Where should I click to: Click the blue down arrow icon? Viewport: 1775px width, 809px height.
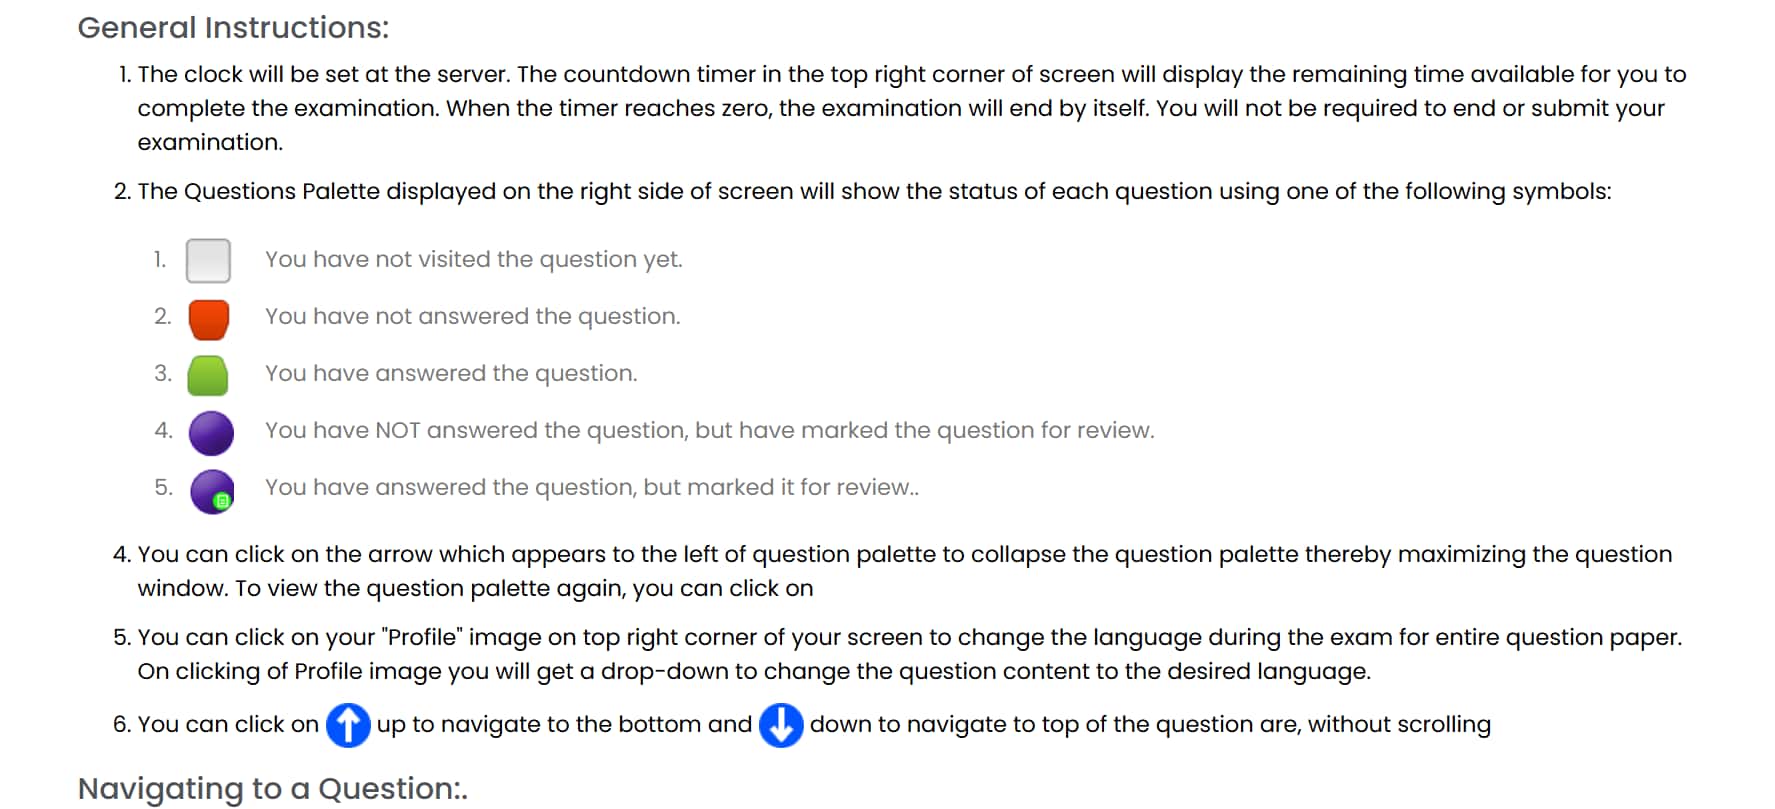point(781,725)
